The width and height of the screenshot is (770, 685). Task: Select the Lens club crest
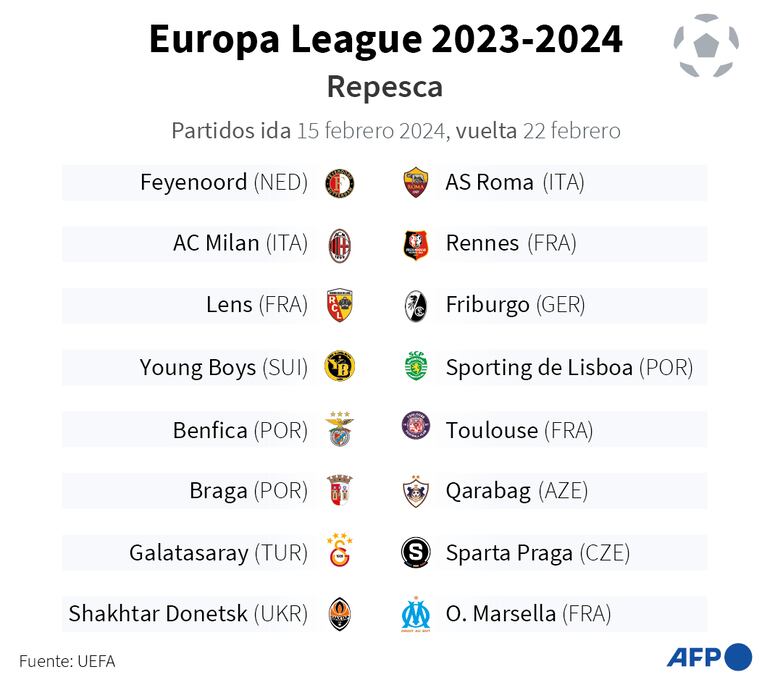point(340,305)
